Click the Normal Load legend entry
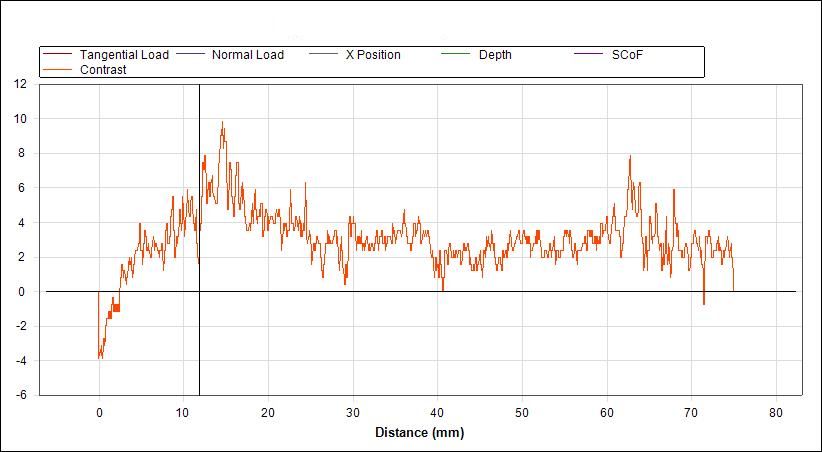Screen dimensions: 822x452 point(231,55)
